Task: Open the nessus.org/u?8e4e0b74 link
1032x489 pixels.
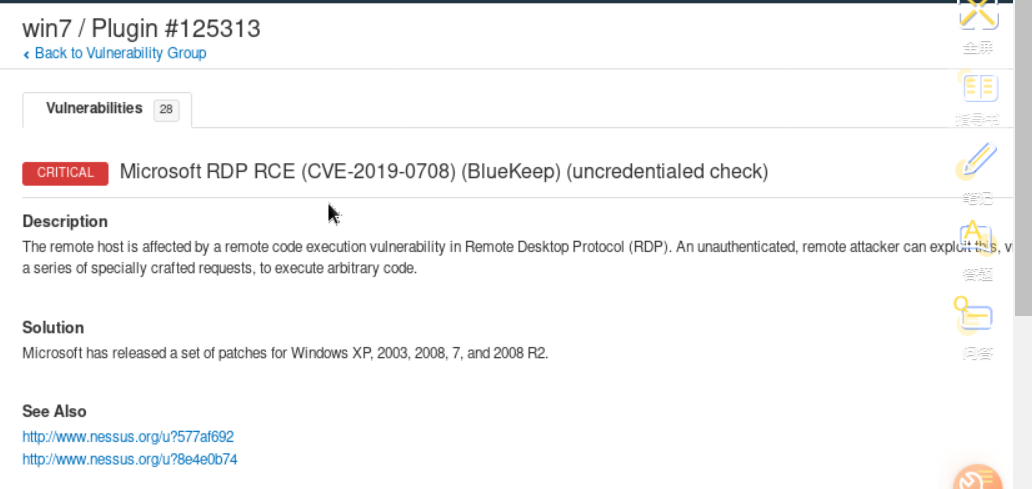Action: (130, 460)
